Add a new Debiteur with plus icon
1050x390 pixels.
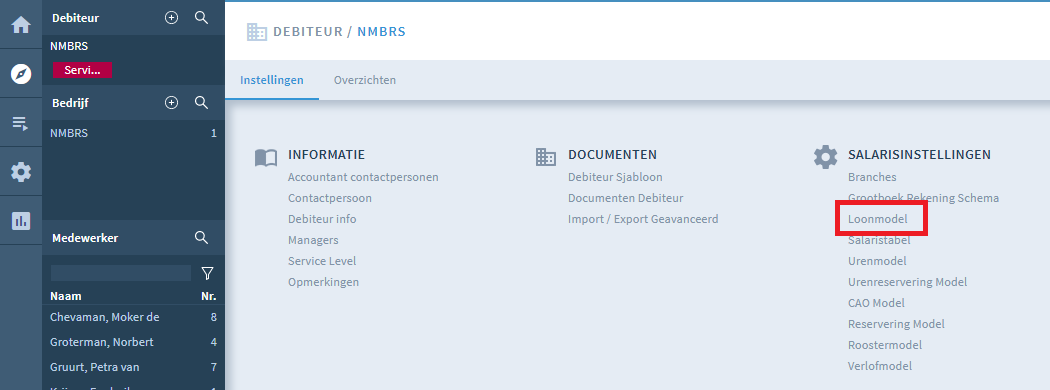(x=171, y=18)
